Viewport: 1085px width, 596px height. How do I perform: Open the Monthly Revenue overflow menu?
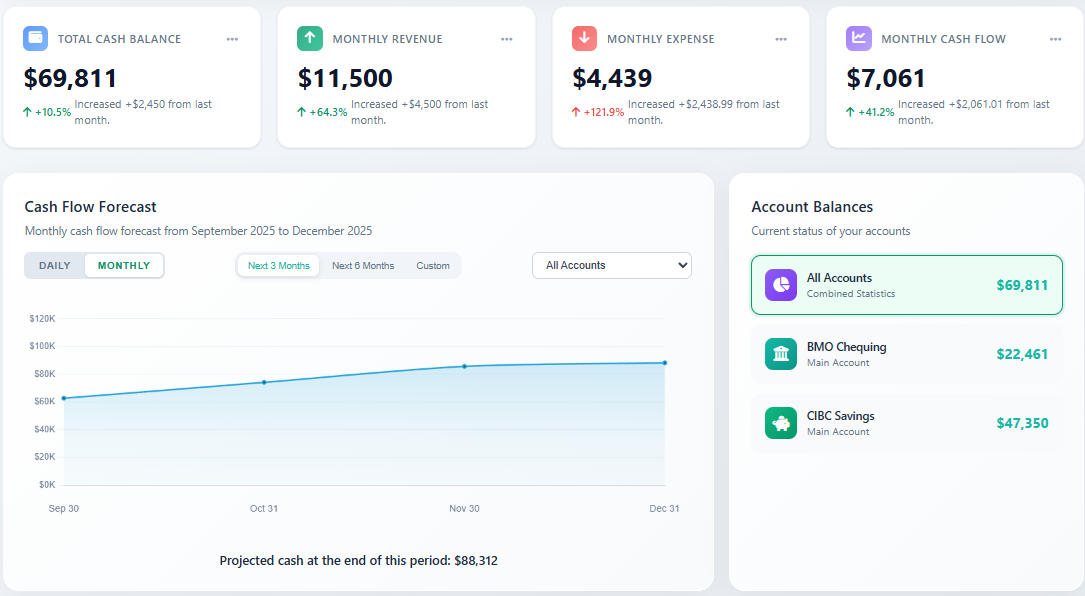pyautogui.click(x=507, y=38)
